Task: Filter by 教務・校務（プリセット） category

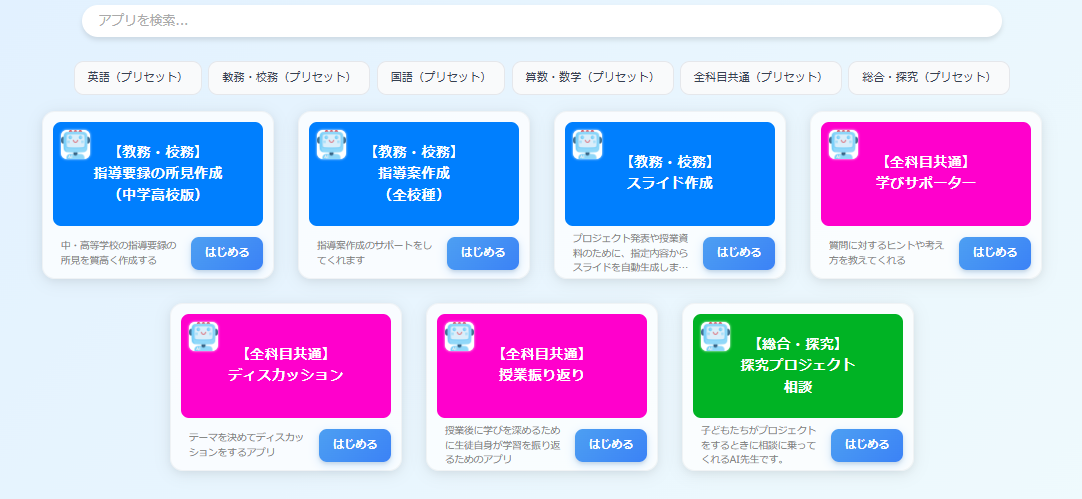Action: [x=289, y=78]
